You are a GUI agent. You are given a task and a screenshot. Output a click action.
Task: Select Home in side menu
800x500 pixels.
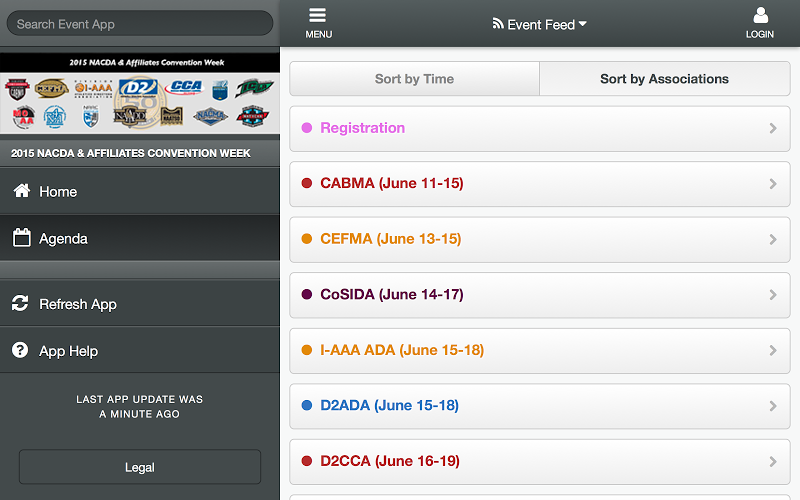point(140,191)
